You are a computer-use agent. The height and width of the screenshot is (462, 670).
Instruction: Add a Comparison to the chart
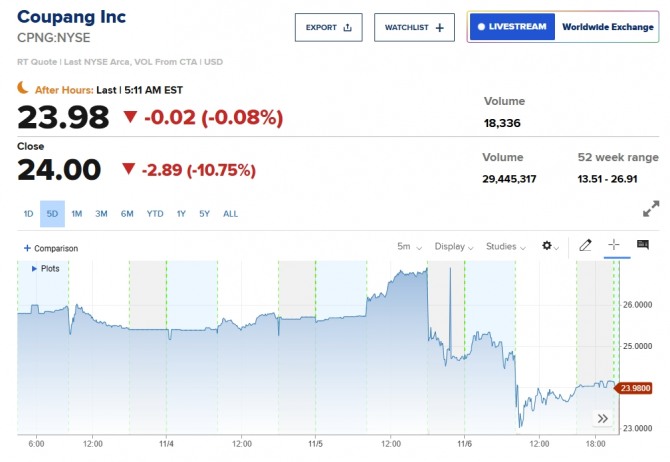point(50,248)
